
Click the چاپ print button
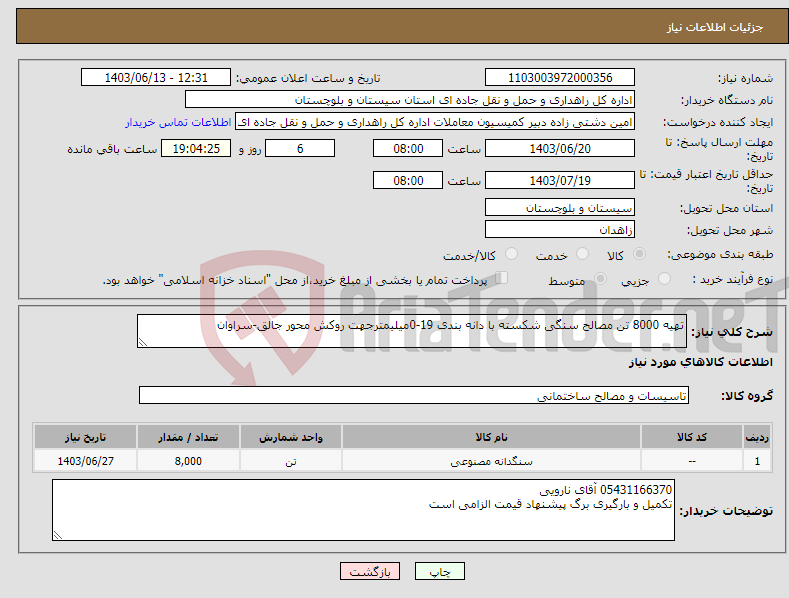pos(440,571)
